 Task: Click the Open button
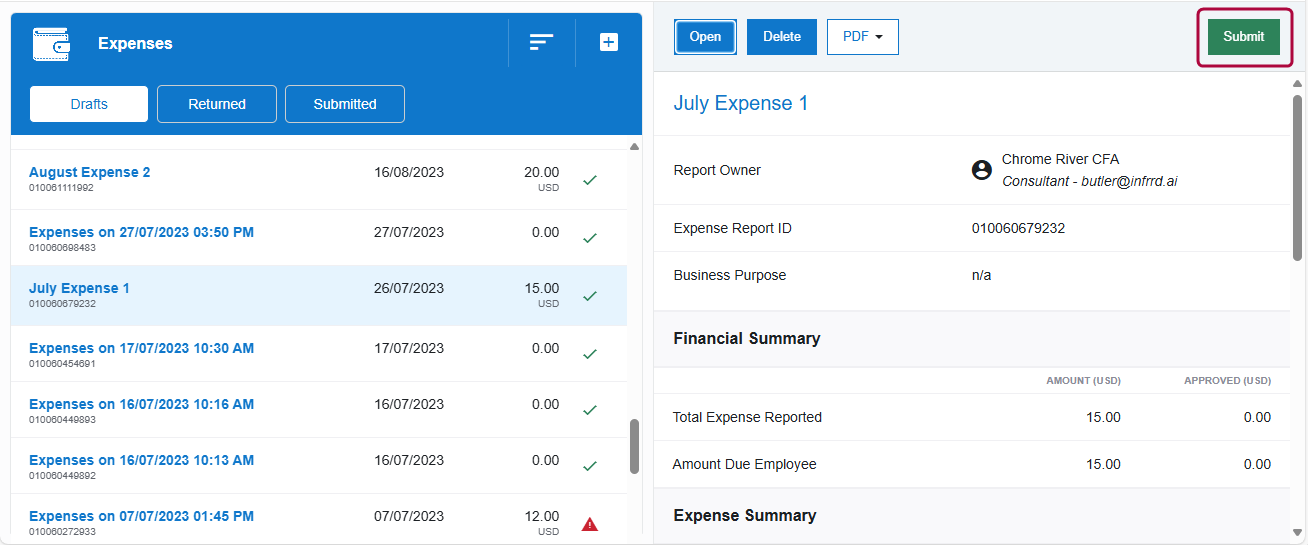(705, 37)
